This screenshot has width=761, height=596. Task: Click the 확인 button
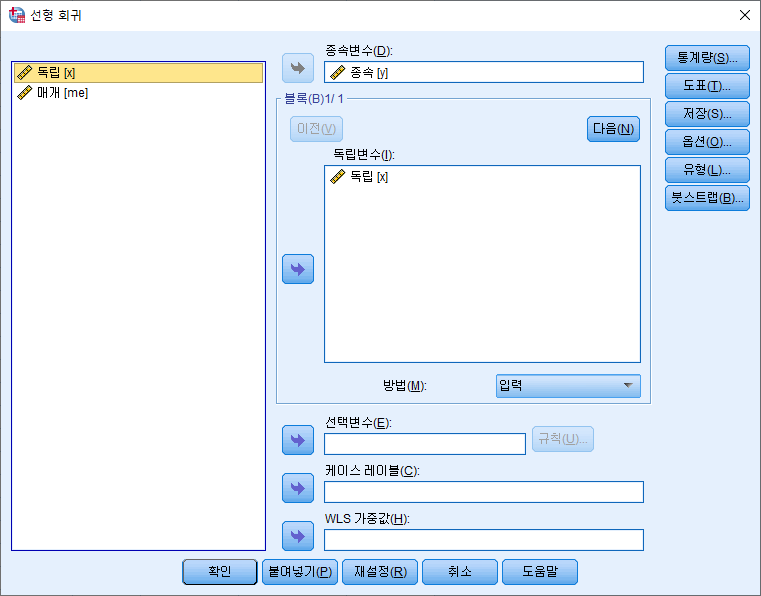click(220, 572)
